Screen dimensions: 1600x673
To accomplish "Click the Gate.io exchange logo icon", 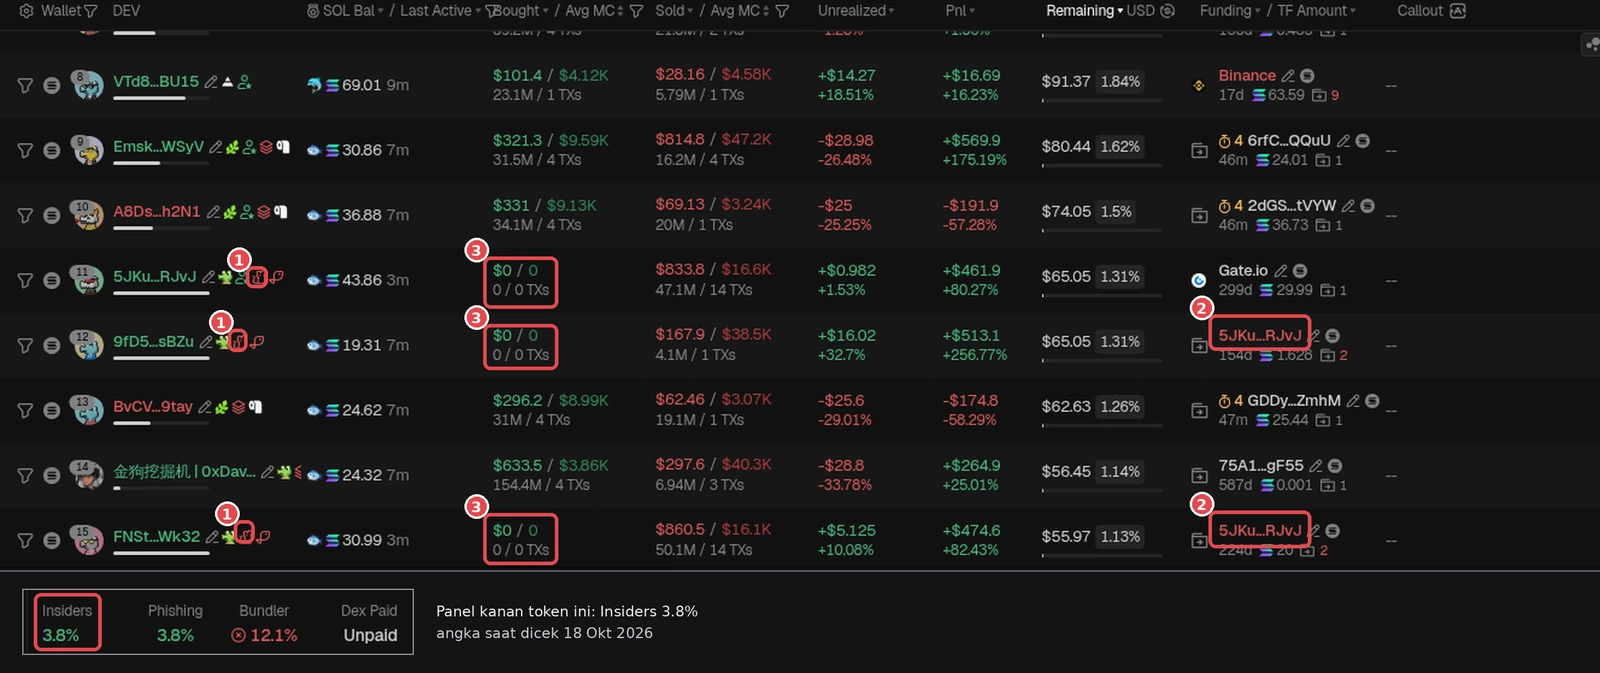I will point(1199,281).
